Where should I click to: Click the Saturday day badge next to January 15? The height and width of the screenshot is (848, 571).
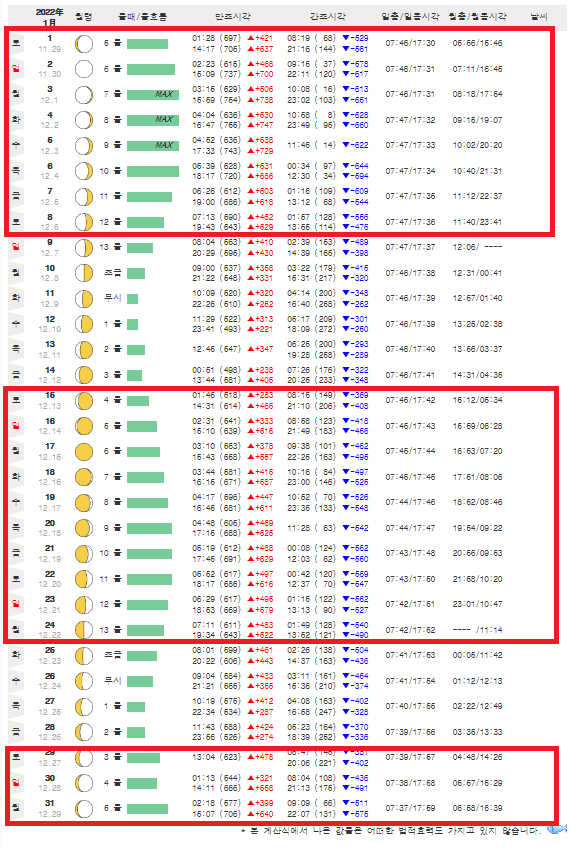16,400
